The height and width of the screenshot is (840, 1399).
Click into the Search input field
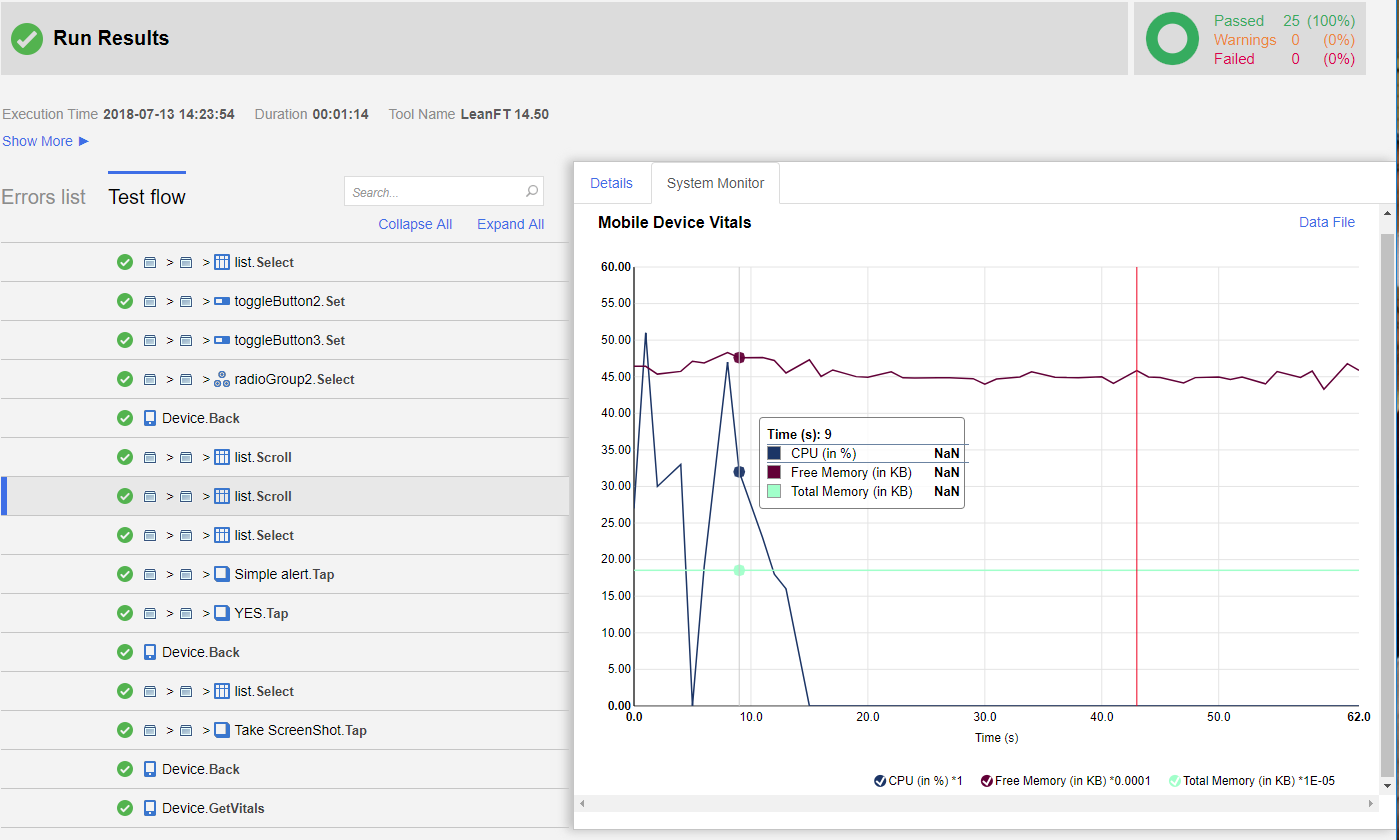tap(435, 192)
